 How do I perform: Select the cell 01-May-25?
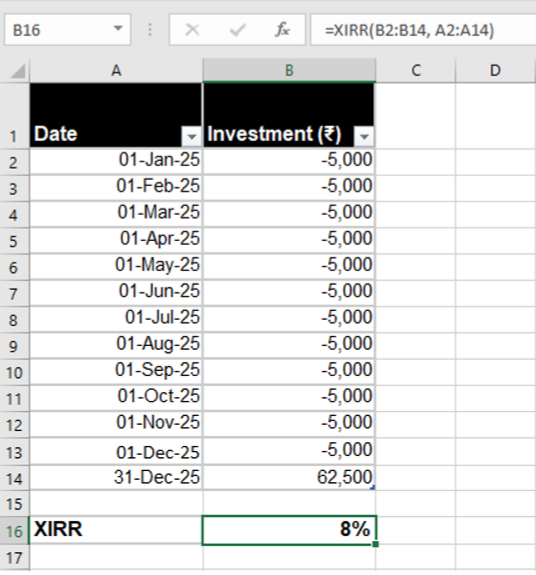tap(116, 267)
